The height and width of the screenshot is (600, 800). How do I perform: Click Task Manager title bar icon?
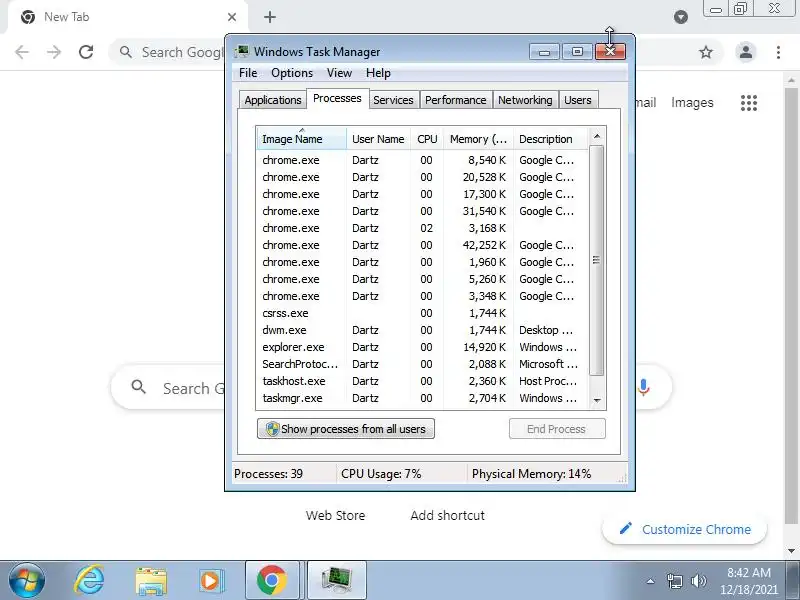[242, 51]
